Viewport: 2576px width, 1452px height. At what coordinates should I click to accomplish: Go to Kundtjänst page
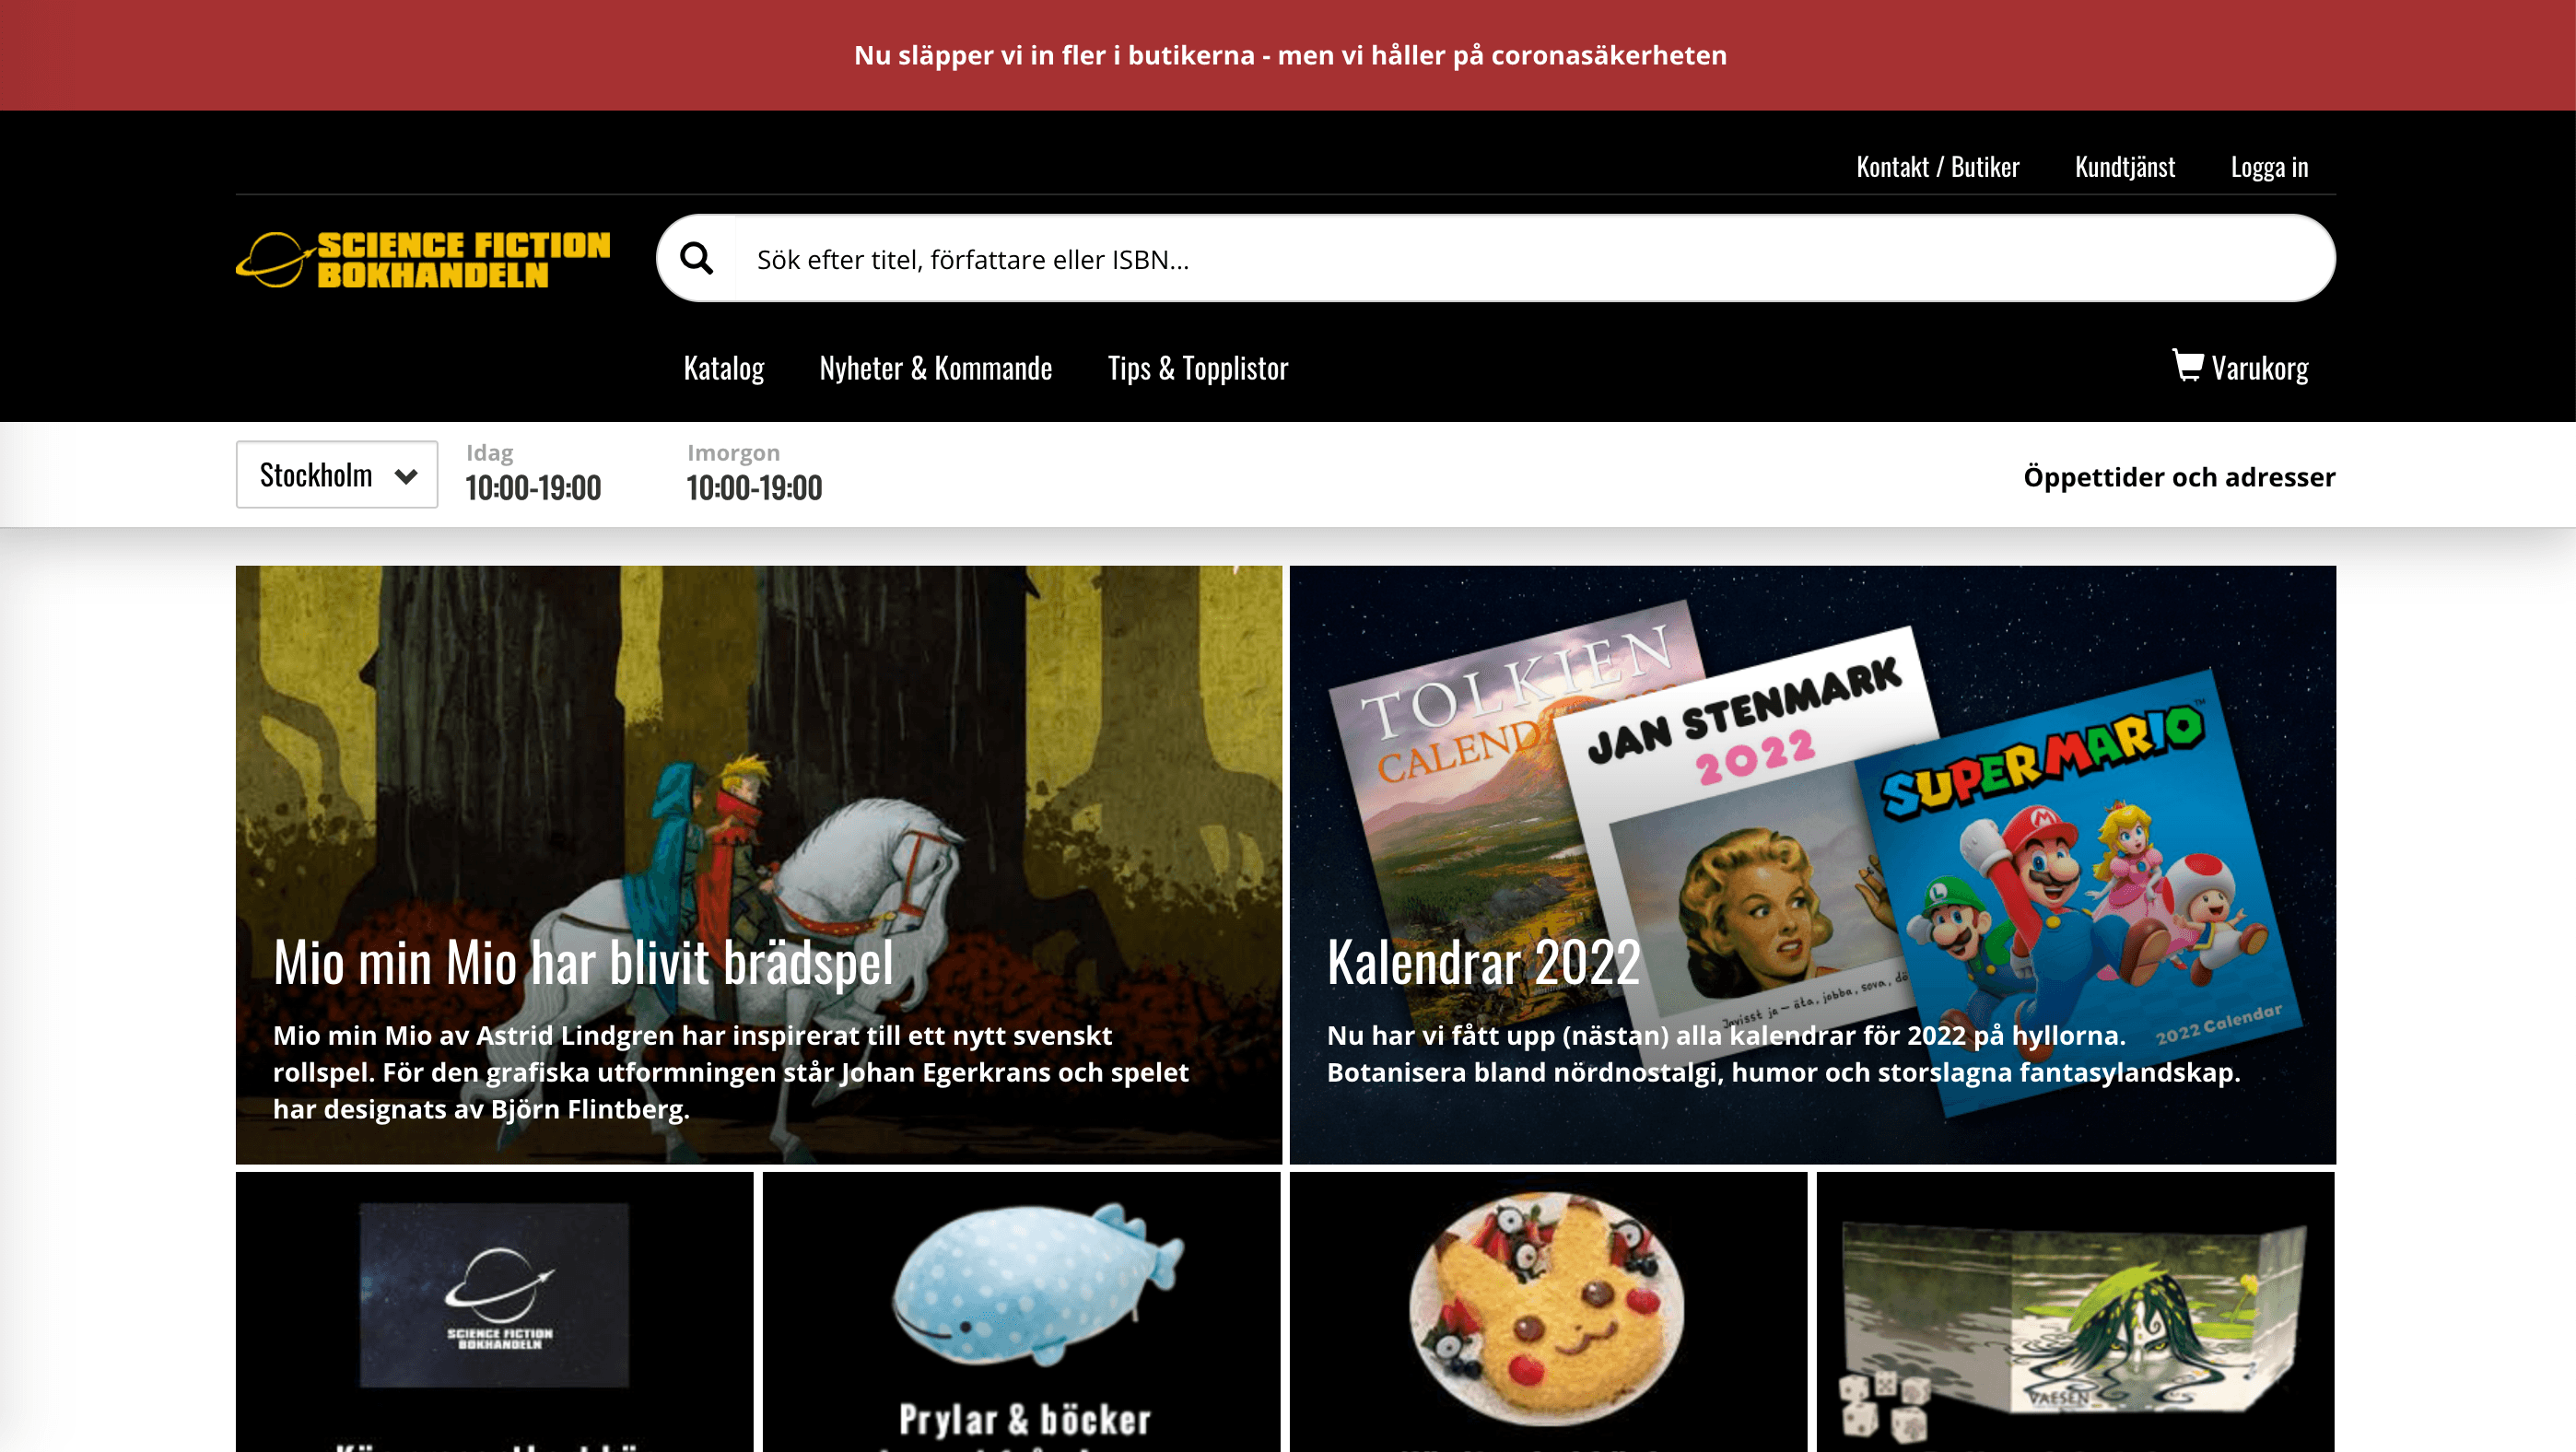(x=2125, y=167)
